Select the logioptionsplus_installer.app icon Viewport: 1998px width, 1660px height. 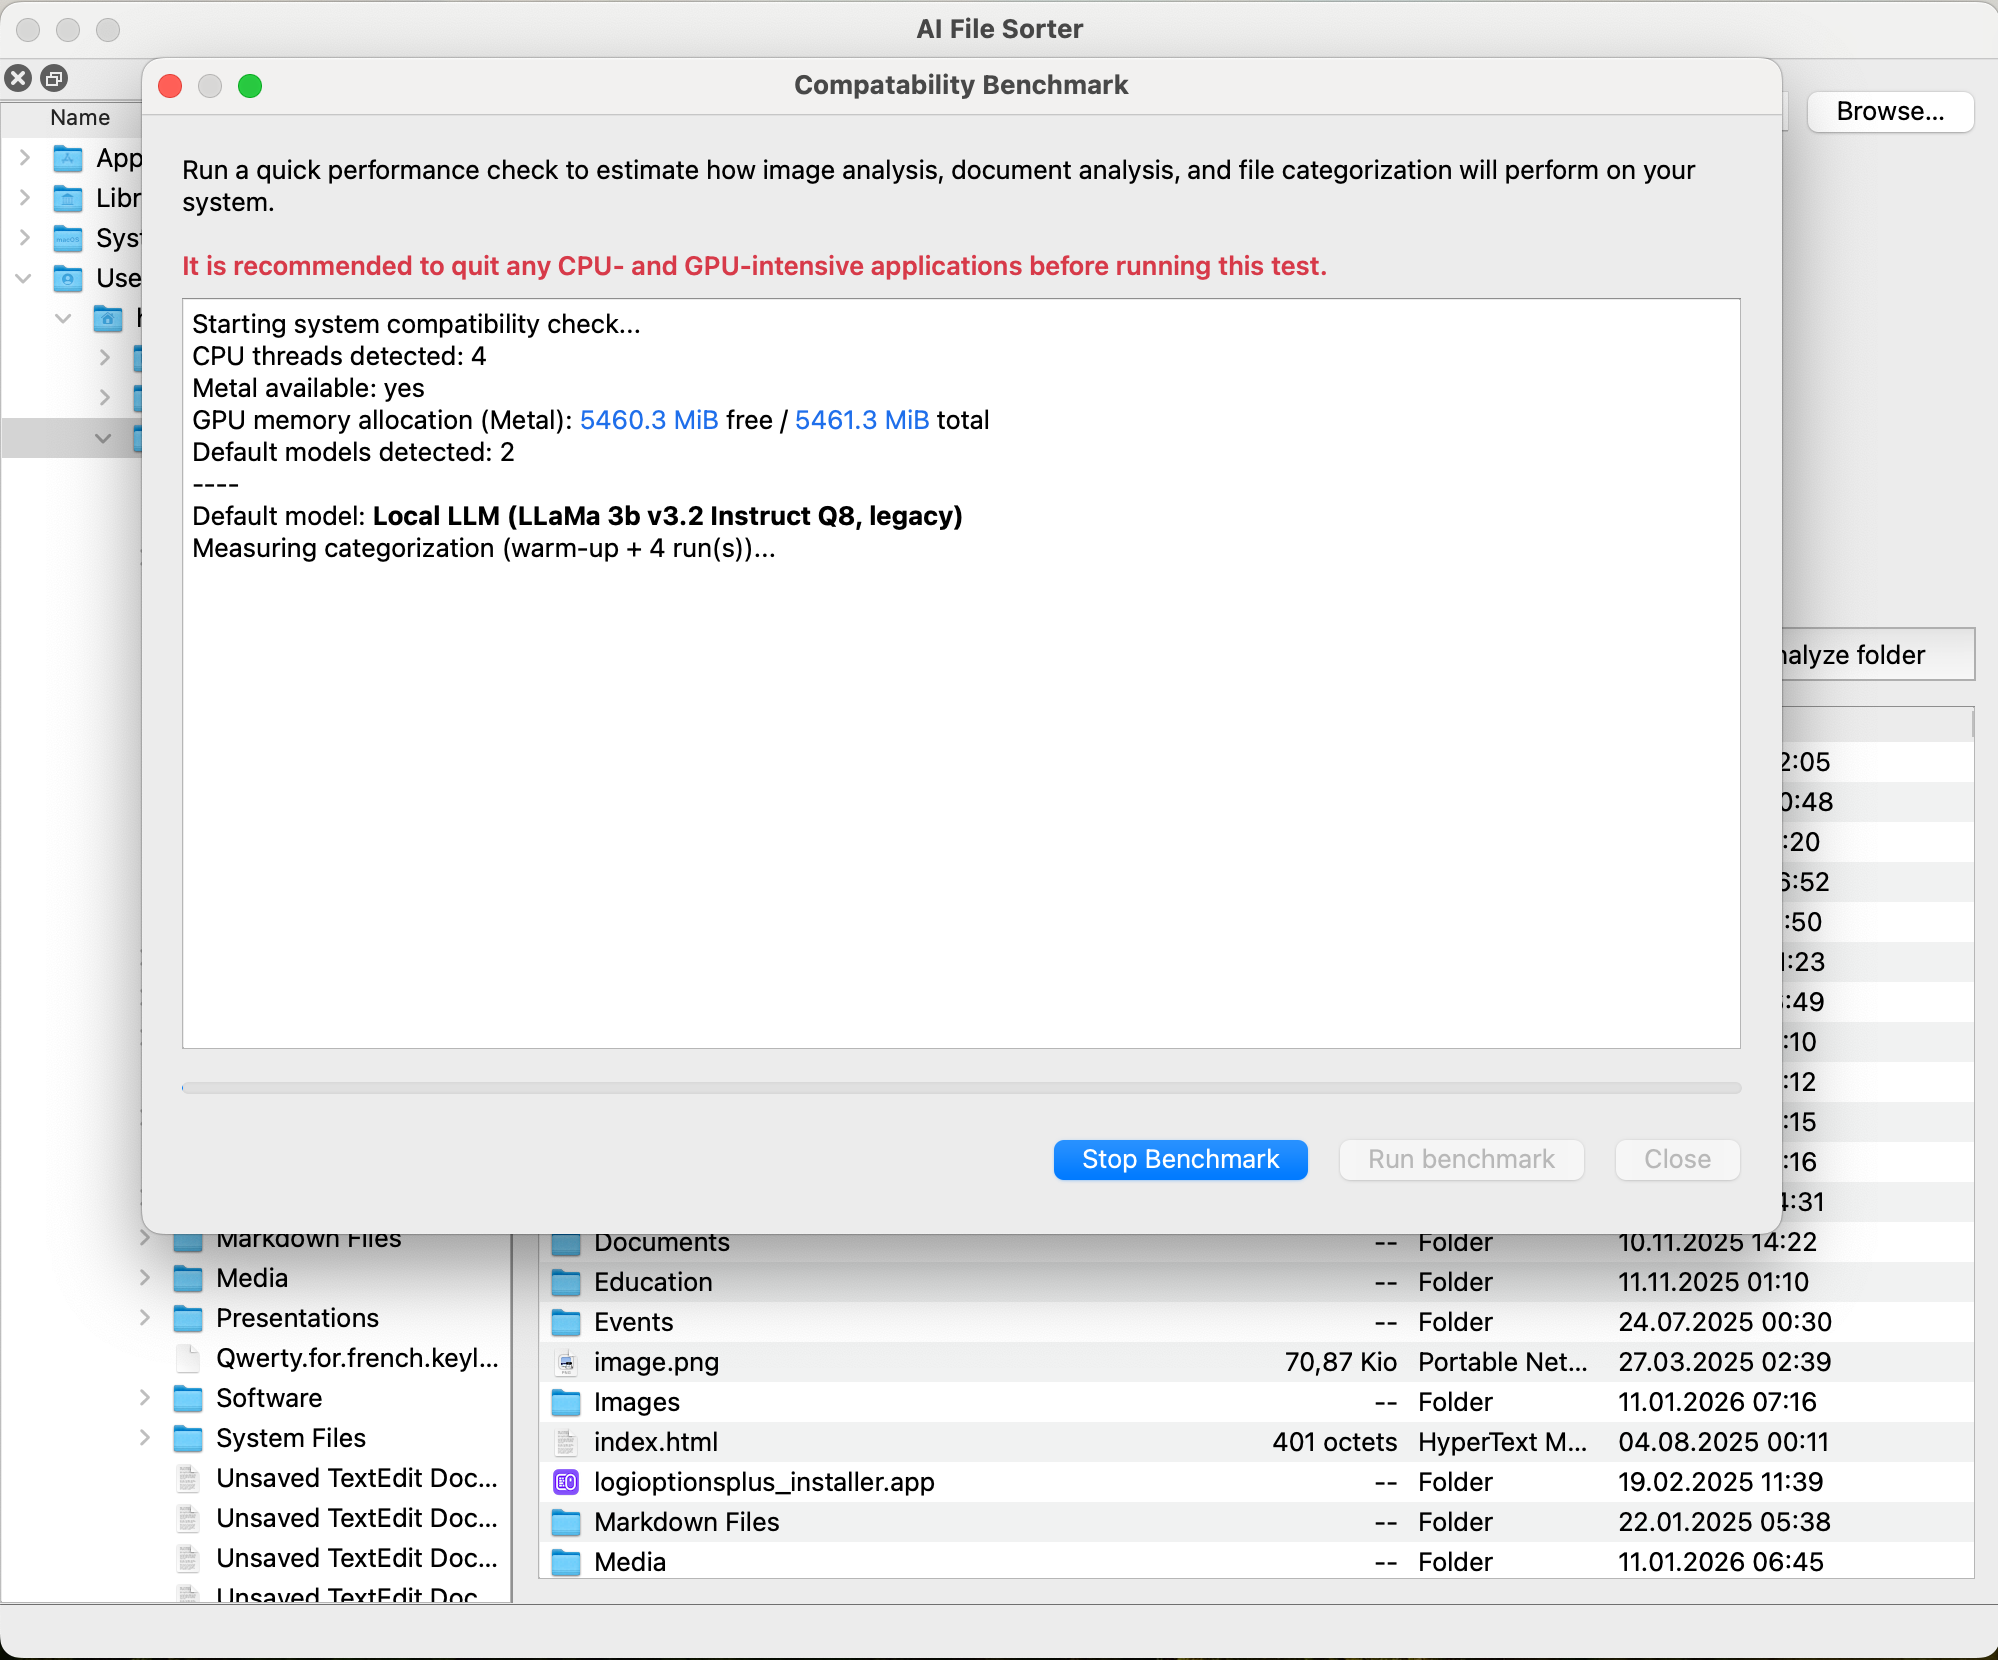point(566,1482)
